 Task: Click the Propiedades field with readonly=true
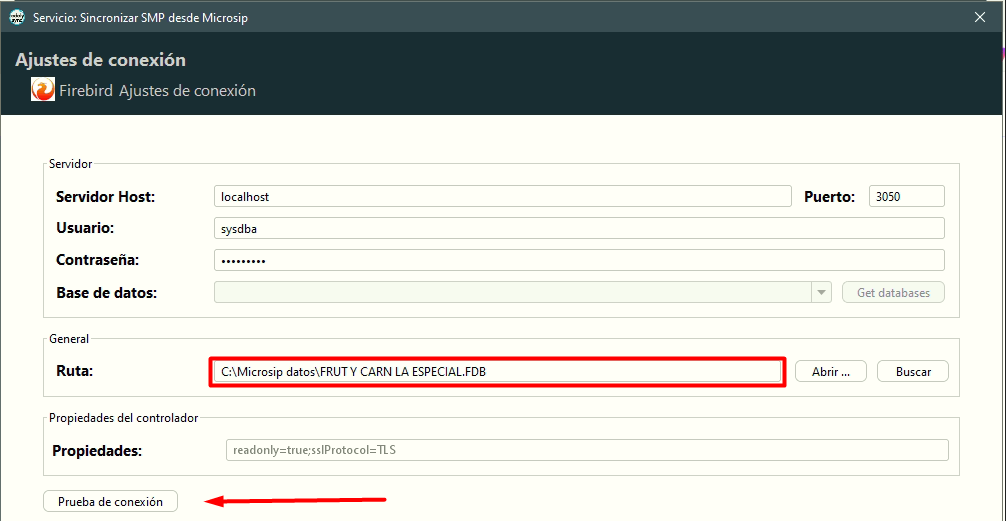(587, 450)
